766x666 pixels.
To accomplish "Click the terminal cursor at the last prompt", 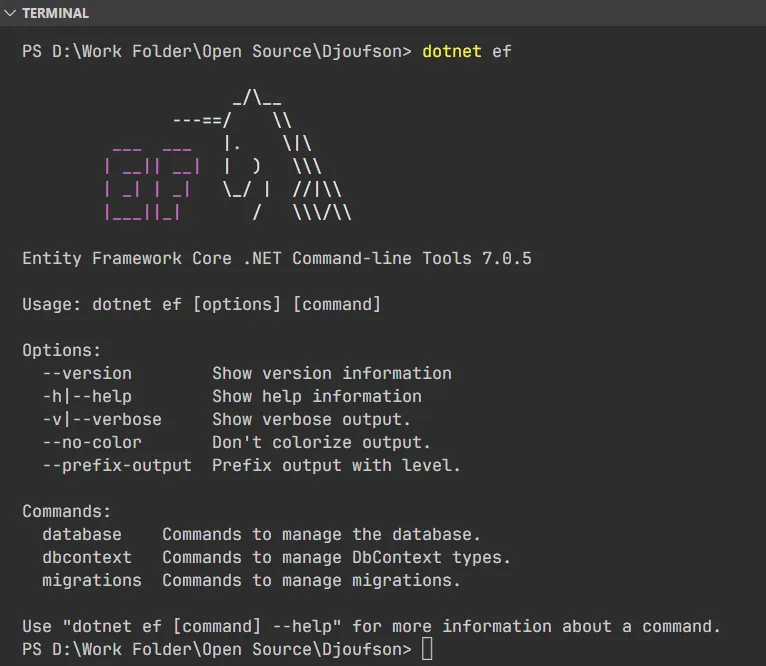I will coord(427,649).
